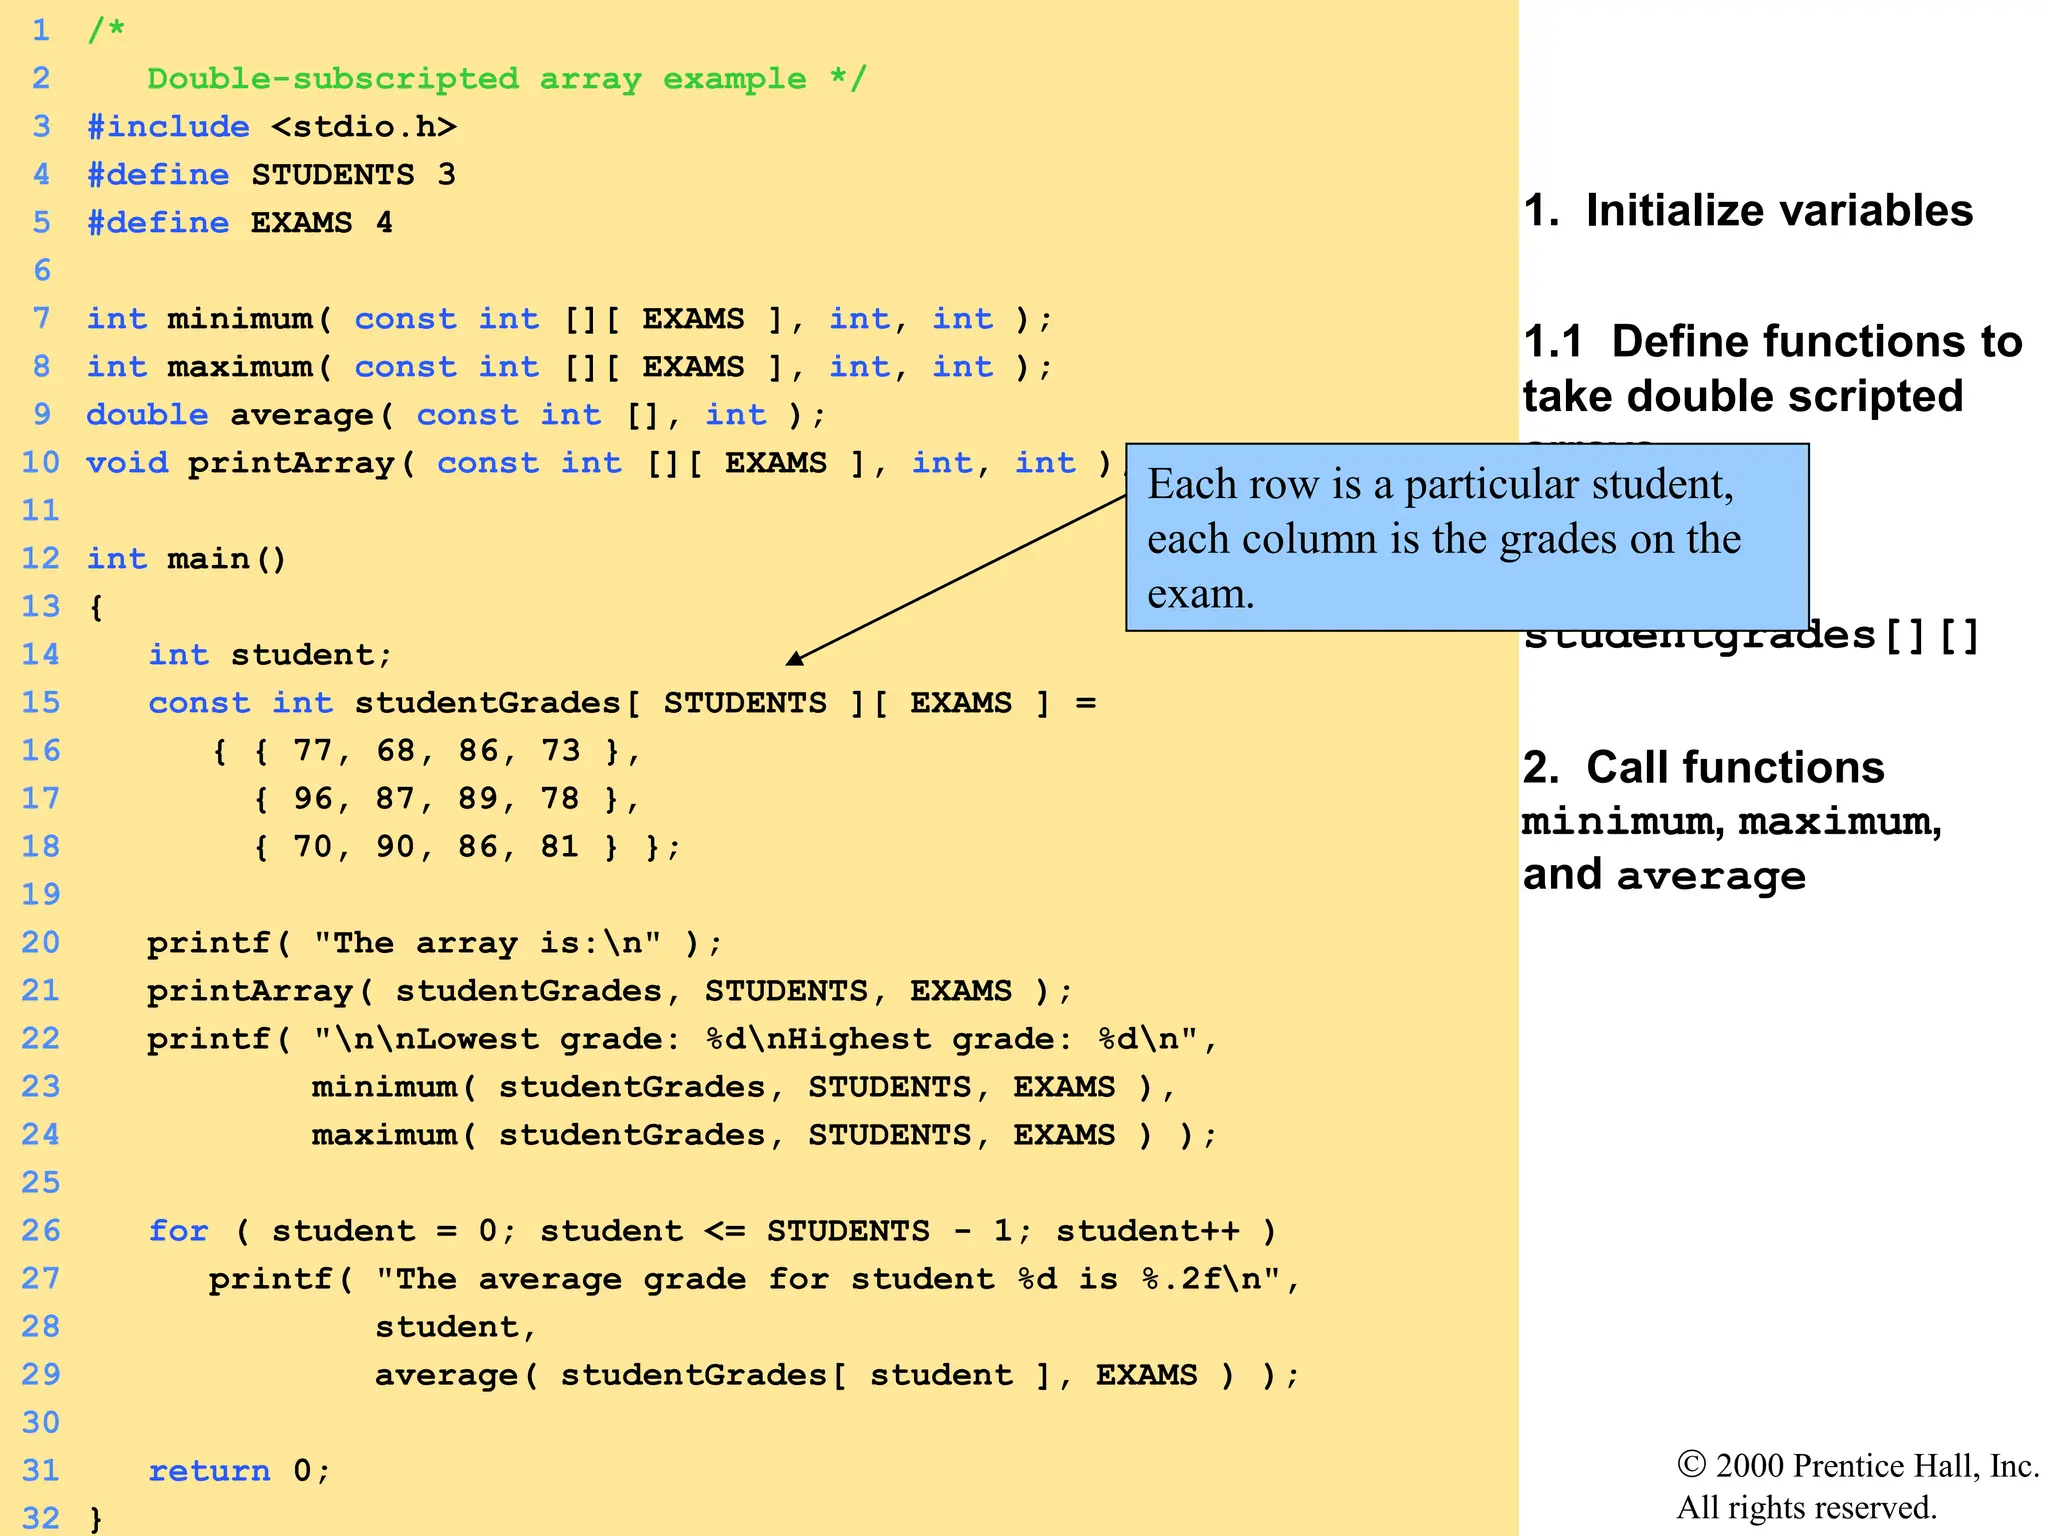The image size is (2048, 1536).
Task: Click the printf 'The array is:' line
Action: (435, 943)
